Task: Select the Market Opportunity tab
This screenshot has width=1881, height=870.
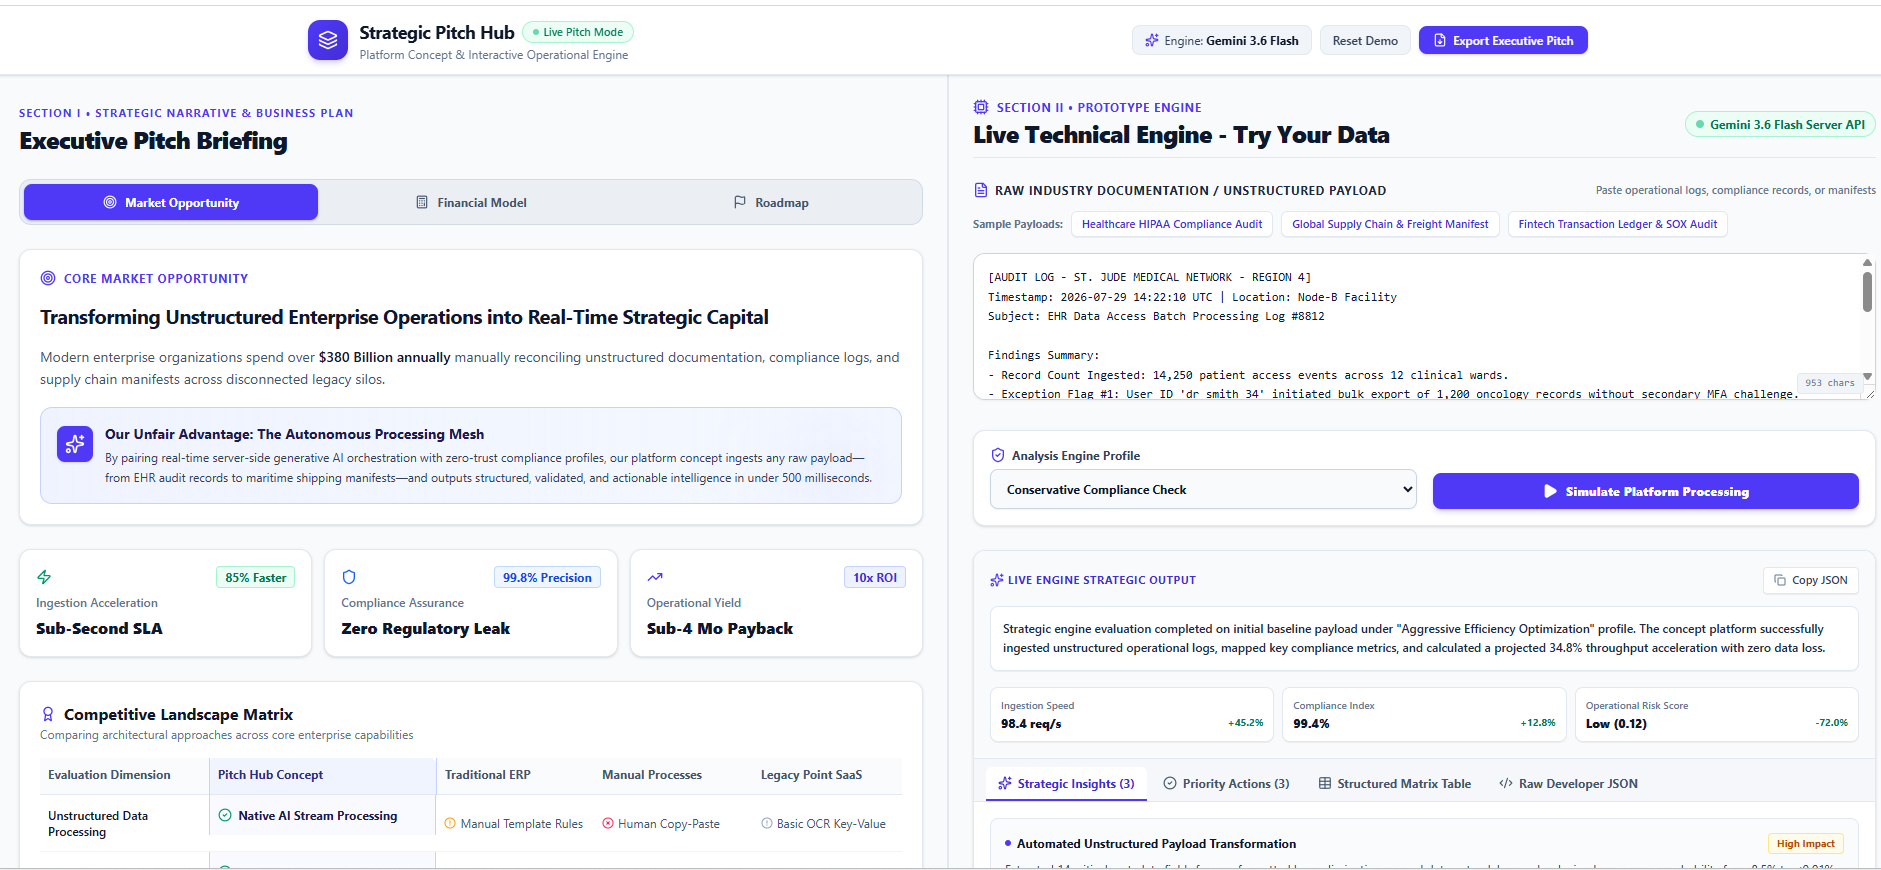Action: click(171, 202)
